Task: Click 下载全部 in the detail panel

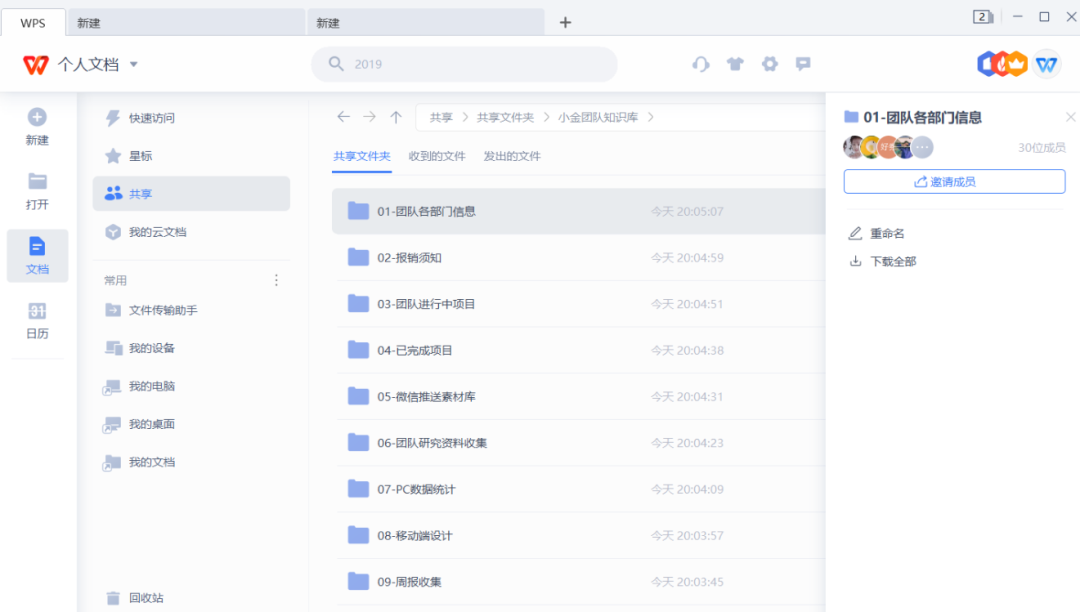Action: click(893, 260)
